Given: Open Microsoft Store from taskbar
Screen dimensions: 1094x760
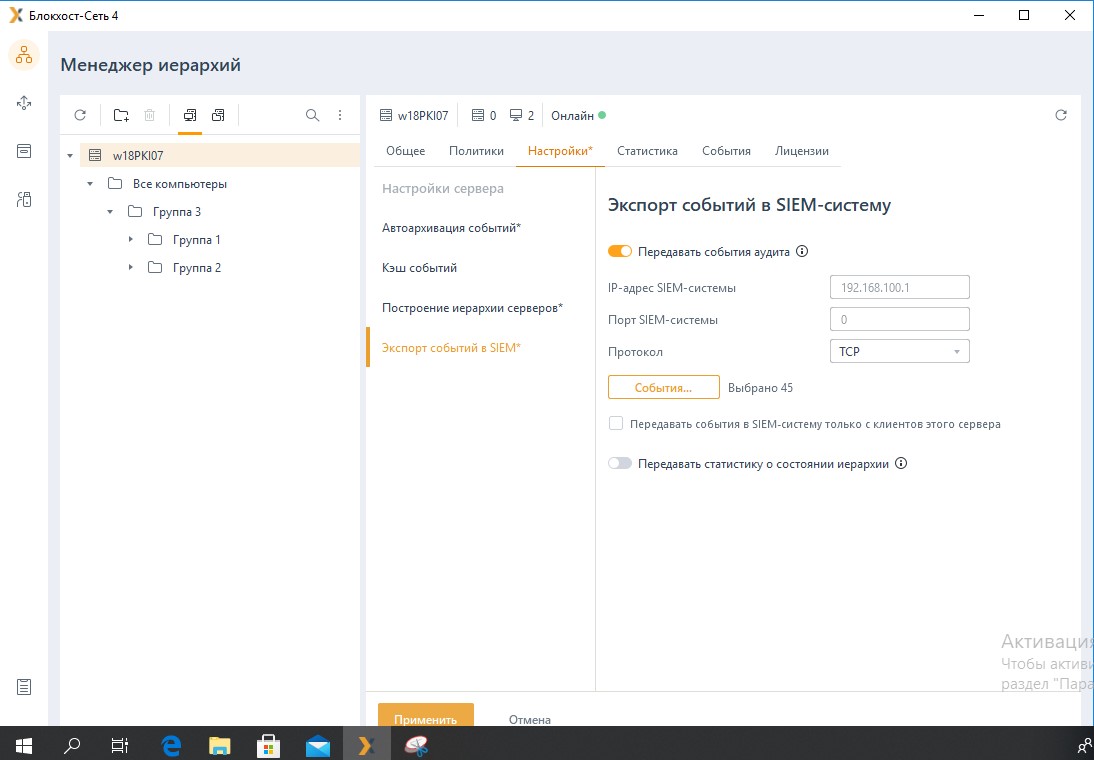Looking at the screenshot, I should 269,746.
